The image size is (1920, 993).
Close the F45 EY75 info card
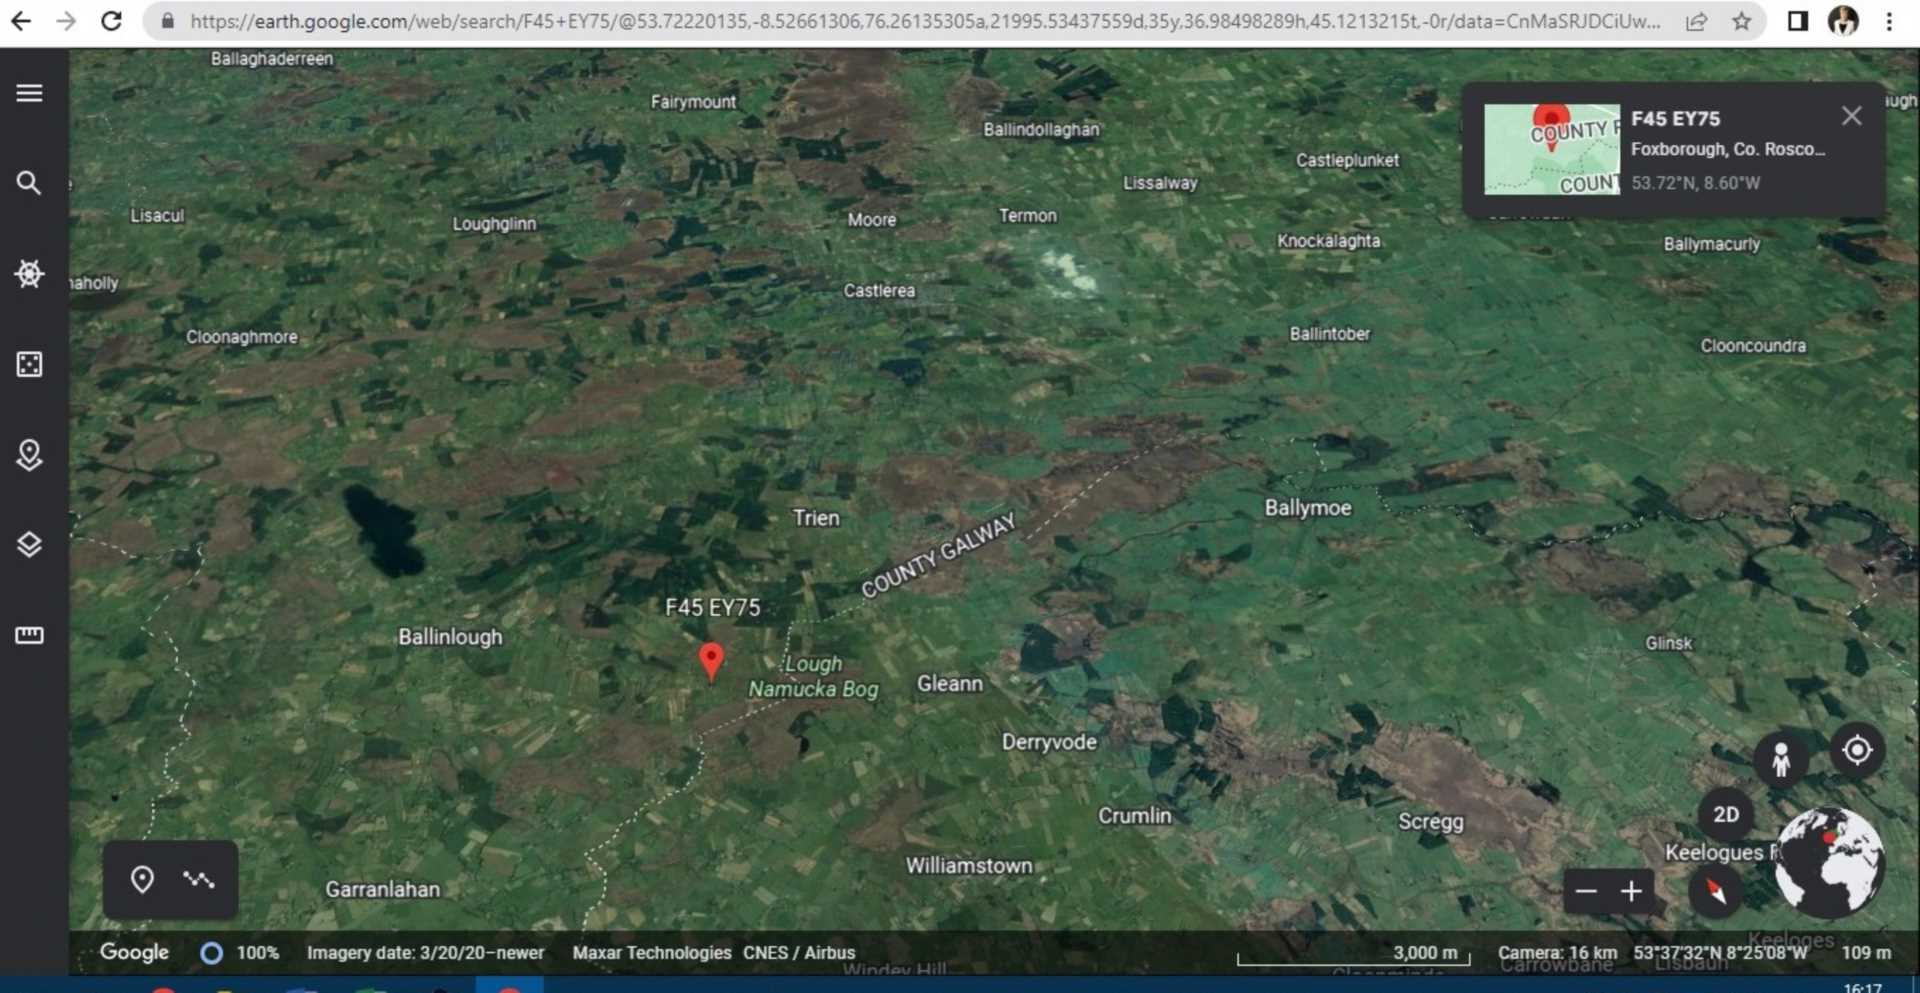pos(1851,116)
